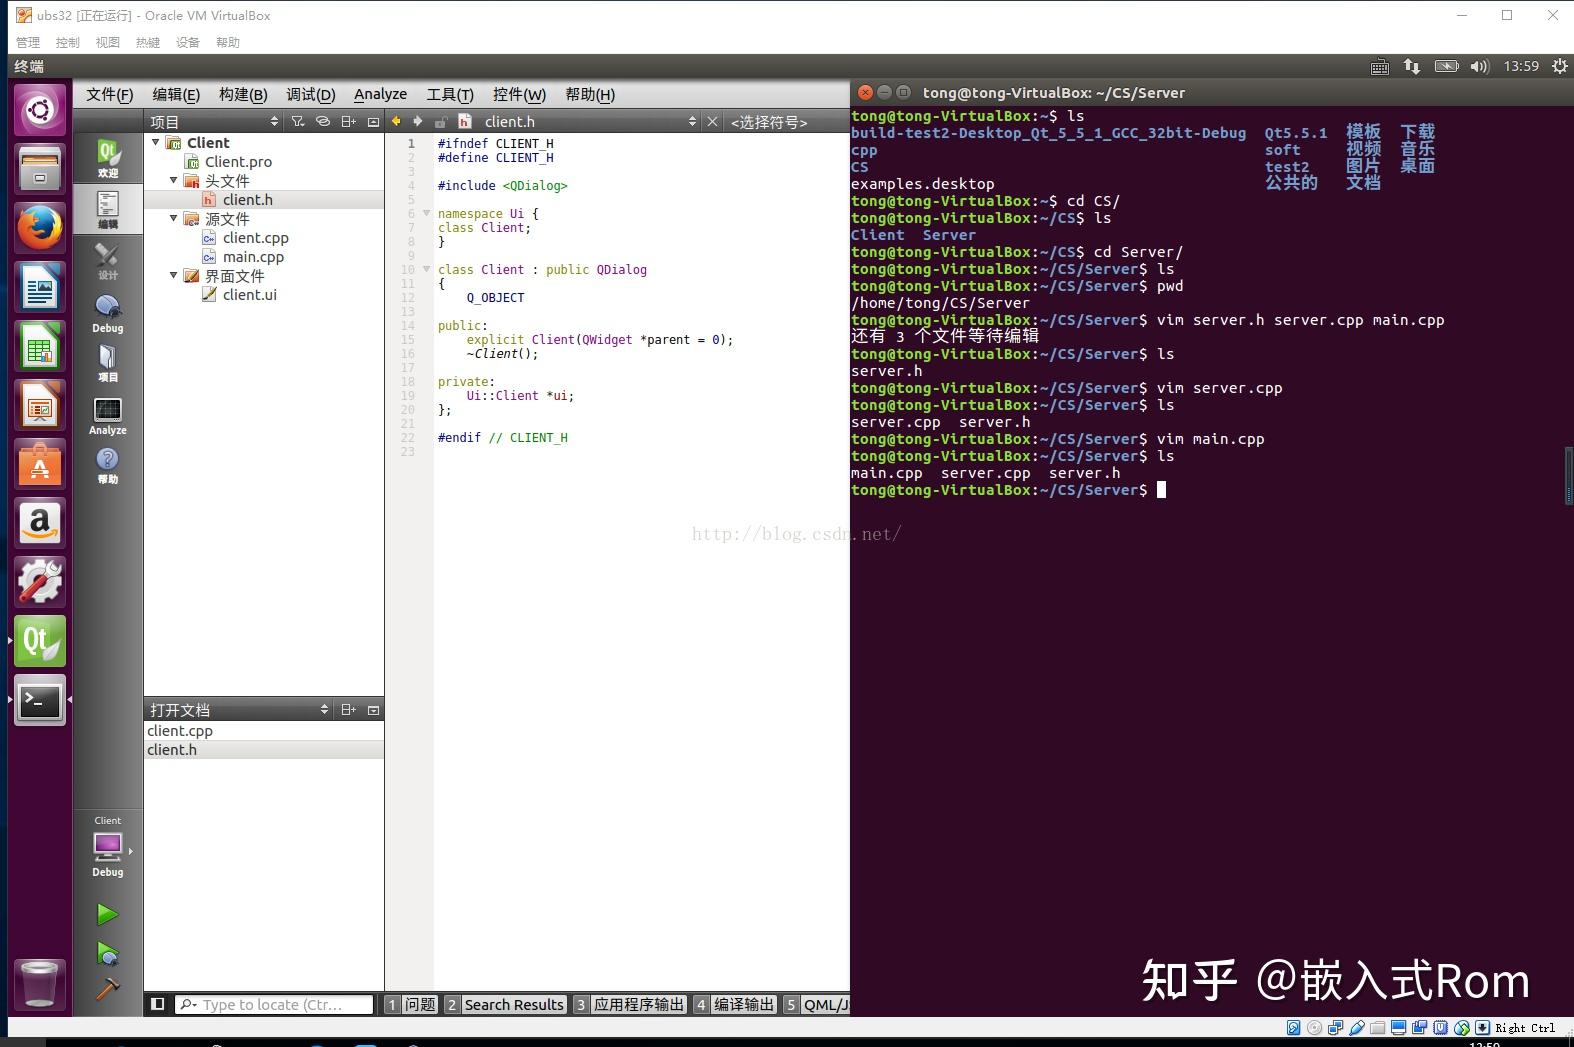1574x1047 pixels.
Task: Open the 编译输出 output pane
Action: (735, 1004)
